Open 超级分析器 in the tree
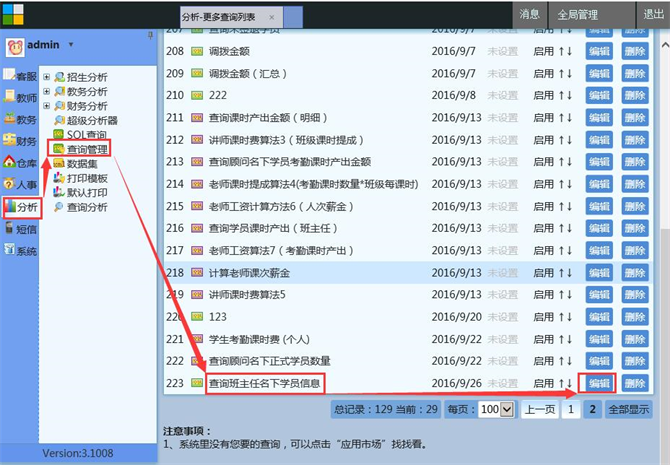This screenshot has height=465, width=670. [x=85, y=121]
